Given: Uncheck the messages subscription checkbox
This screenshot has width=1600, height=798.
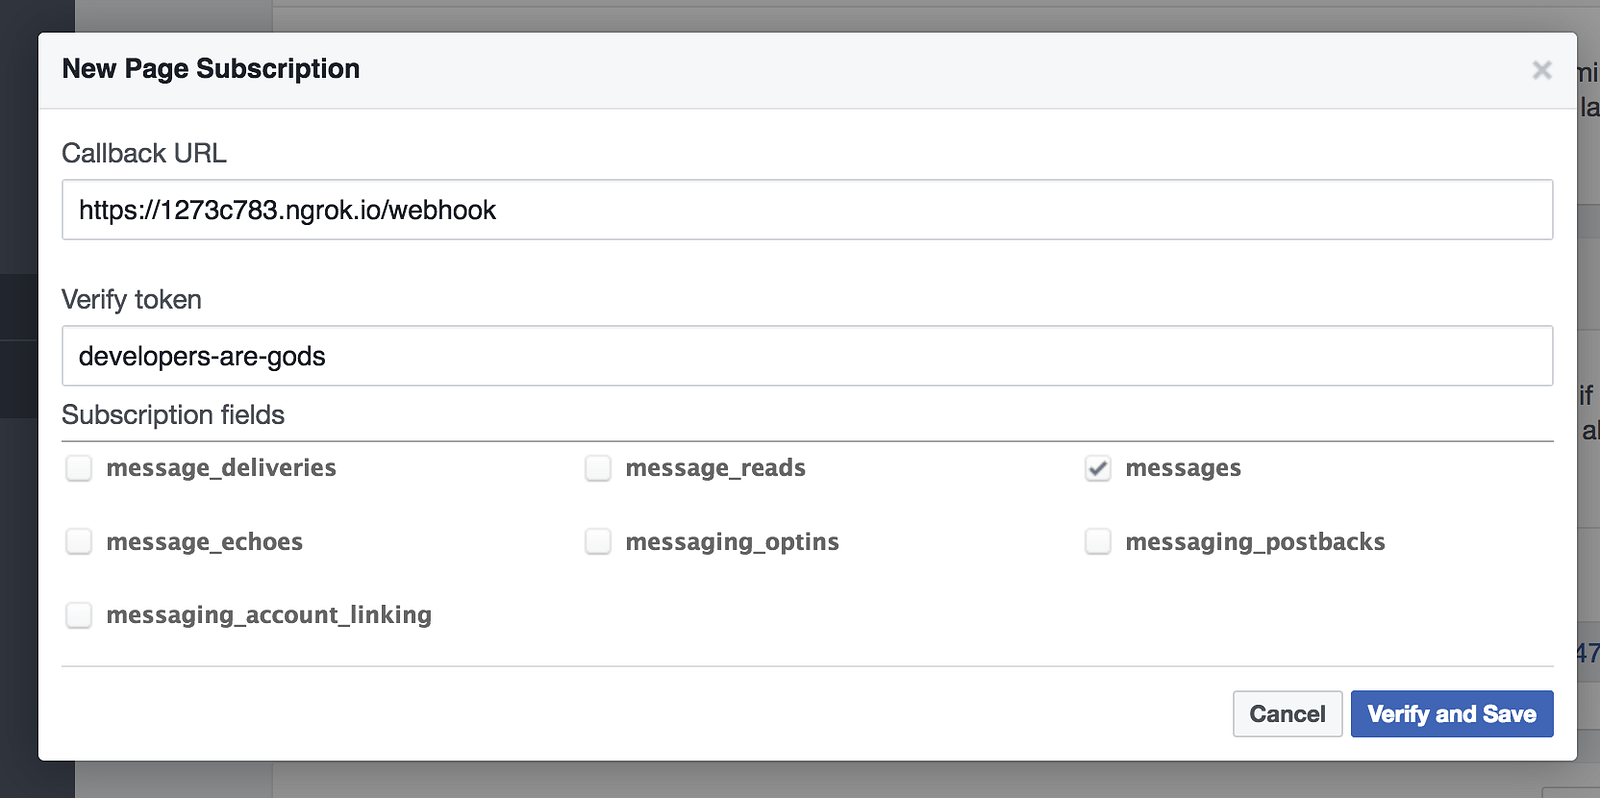Looking at the screenshot, I should 1098,468.
